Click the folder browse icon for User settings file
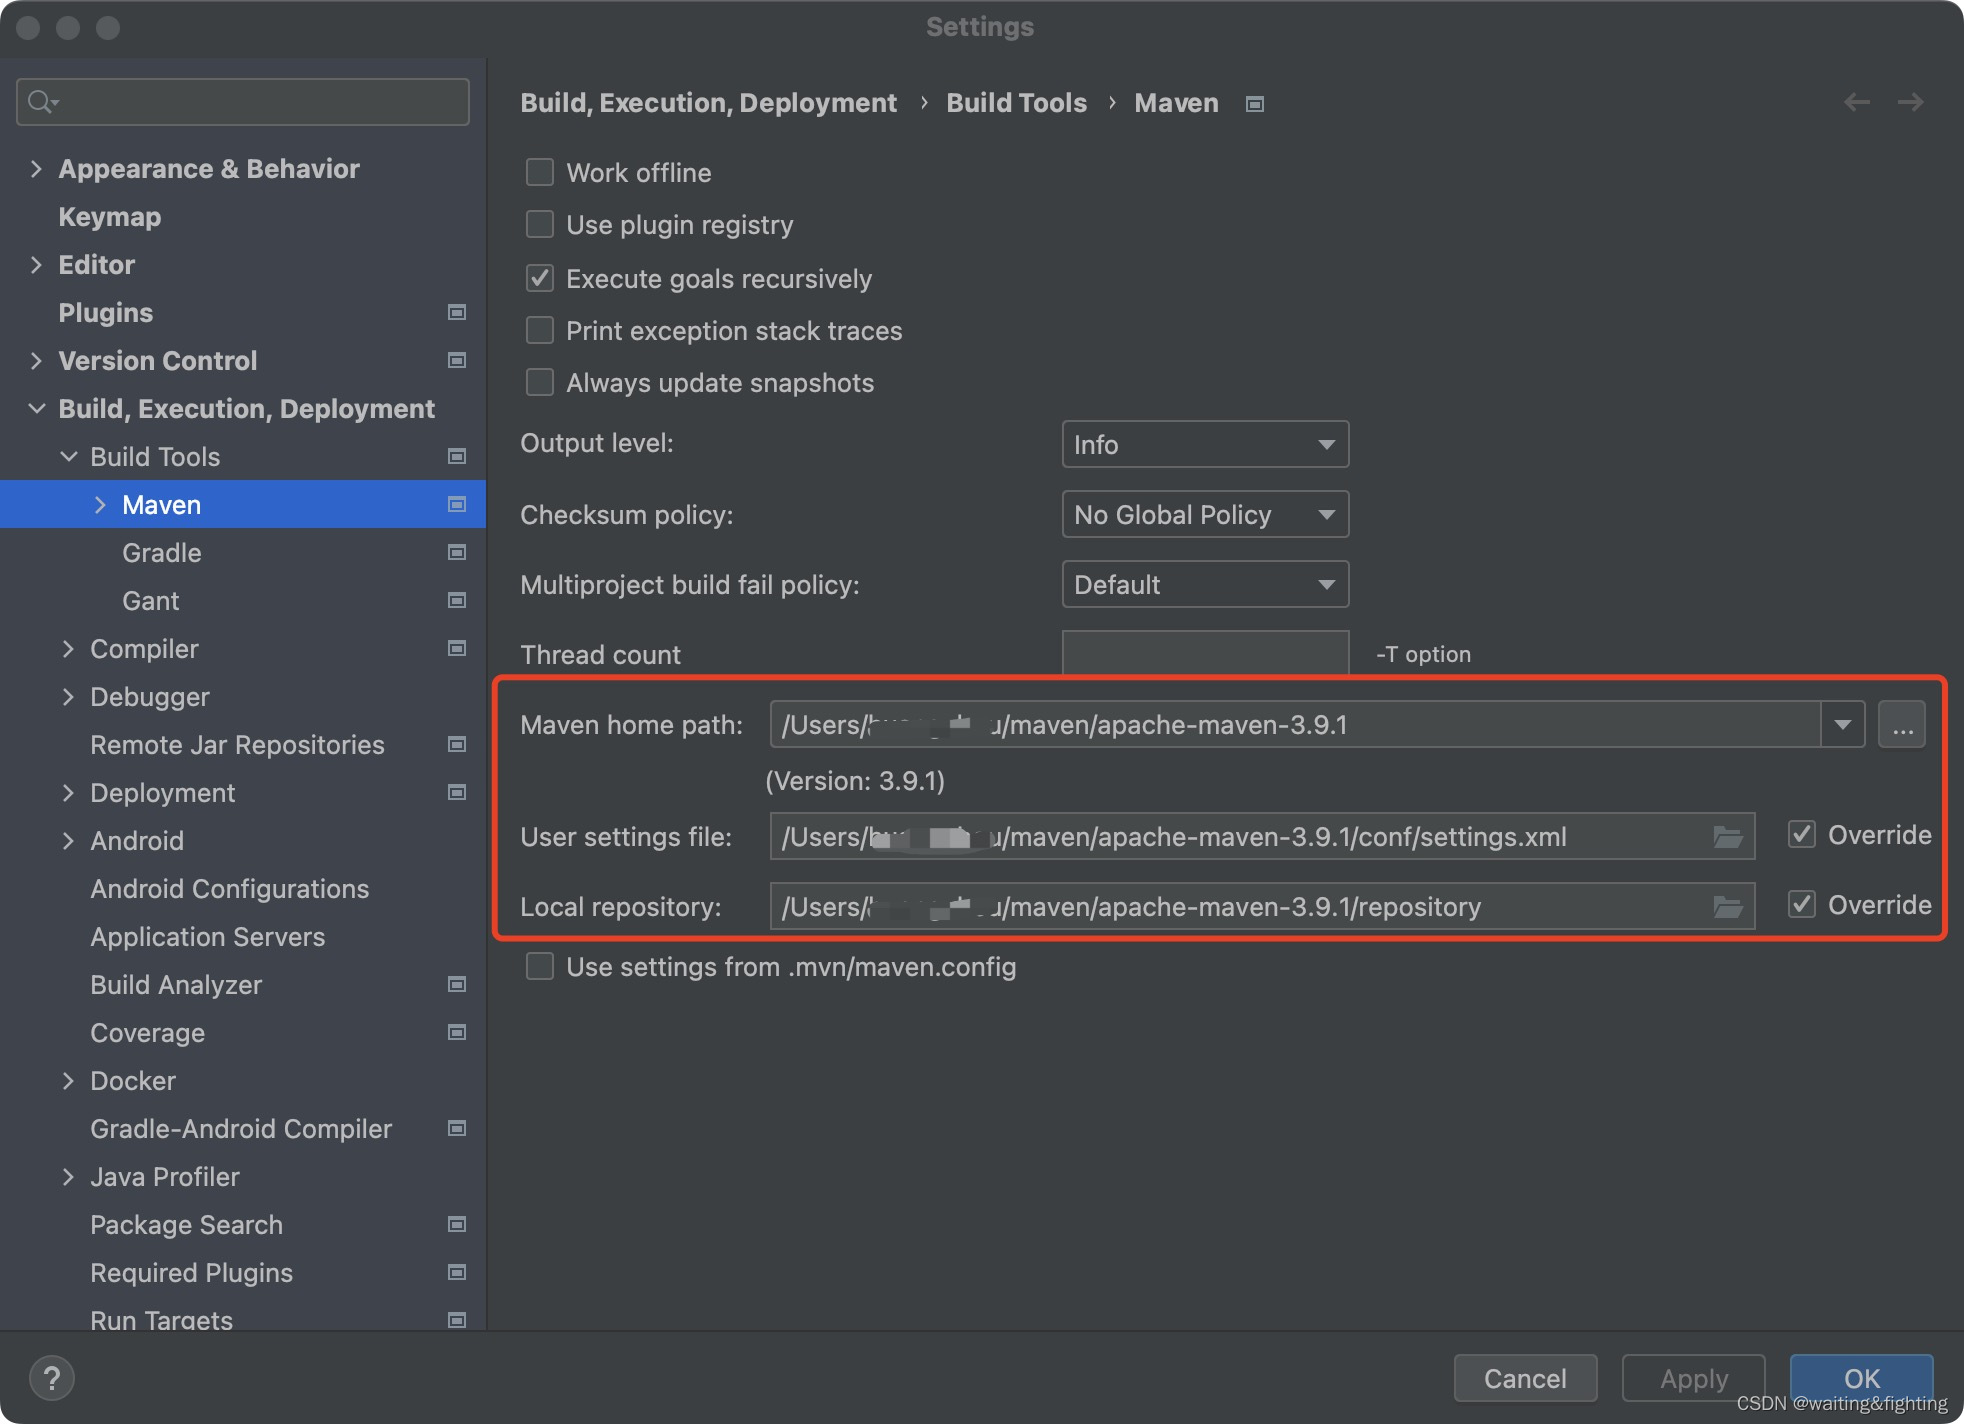Viewport: 1964px width, 1424px height. [1728, 835]
